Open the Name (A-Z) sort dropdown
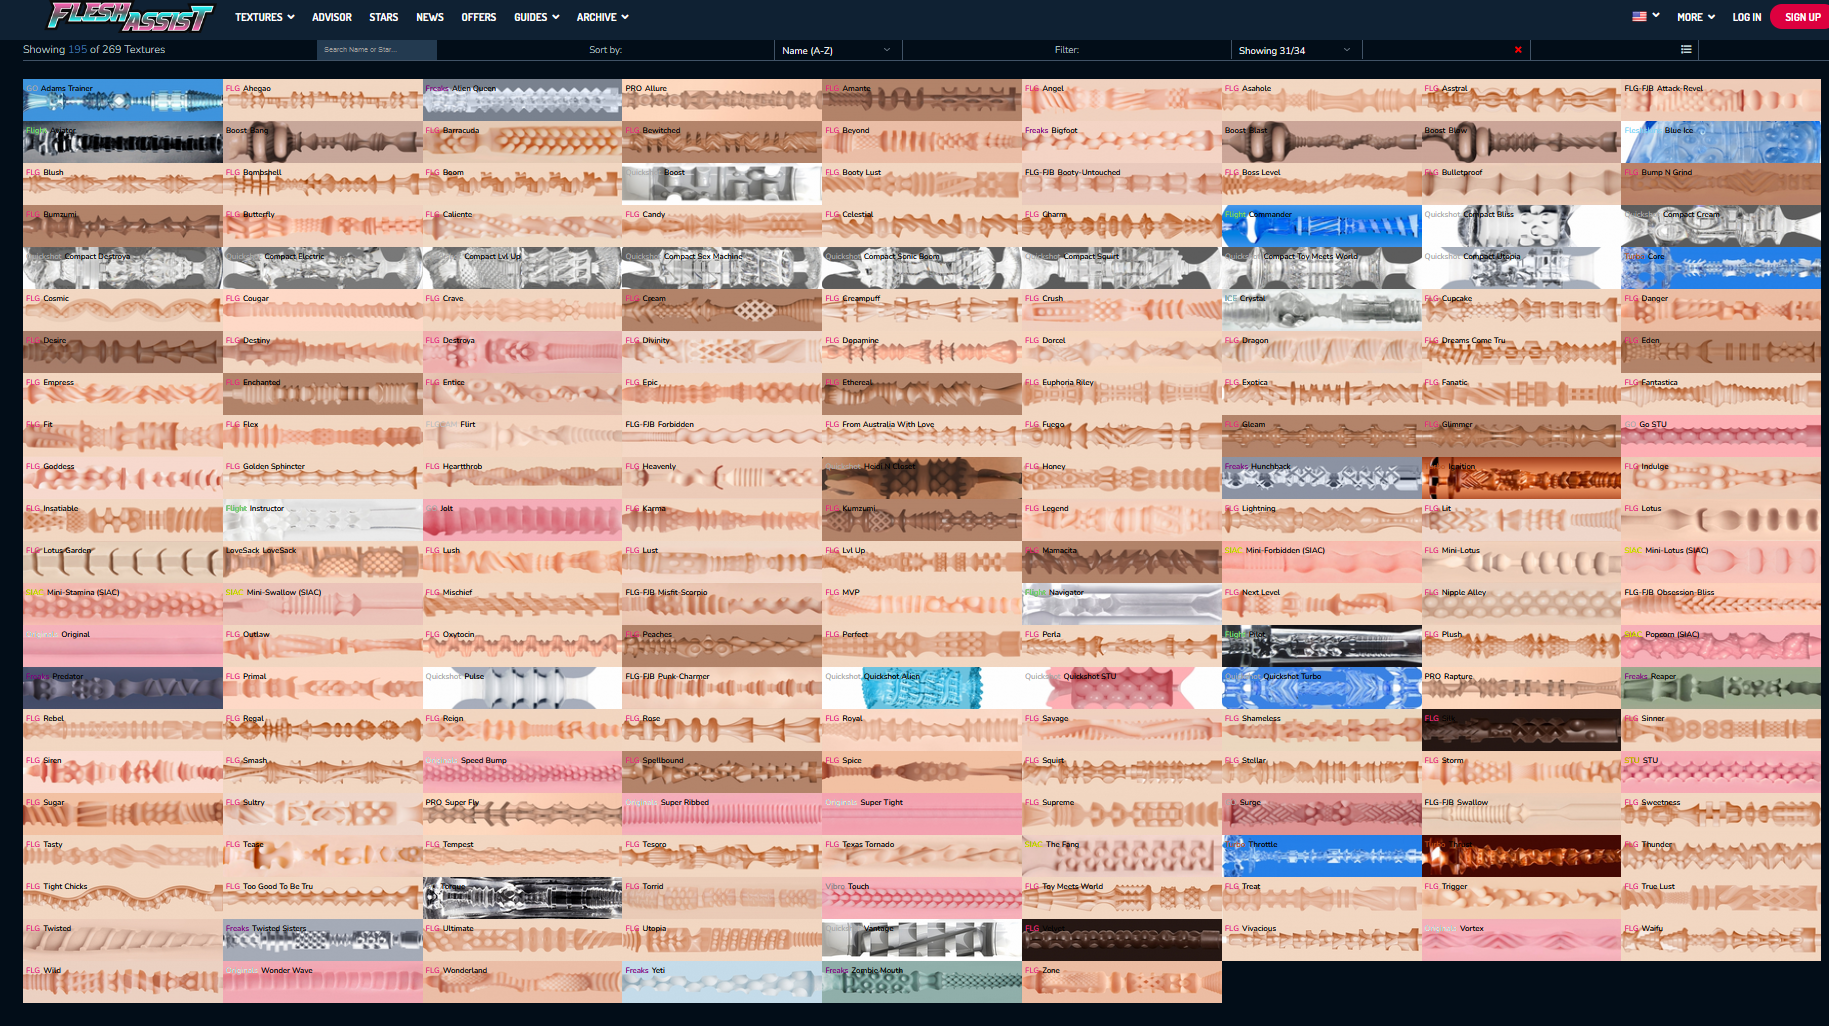This screenshot has width=1829, height=1026. (837, 50)
